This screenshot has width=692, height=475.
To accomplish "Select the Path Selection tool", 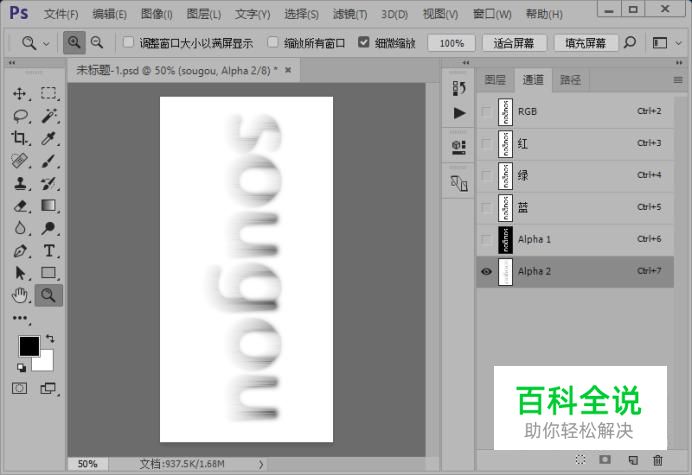I will (20, 273).
